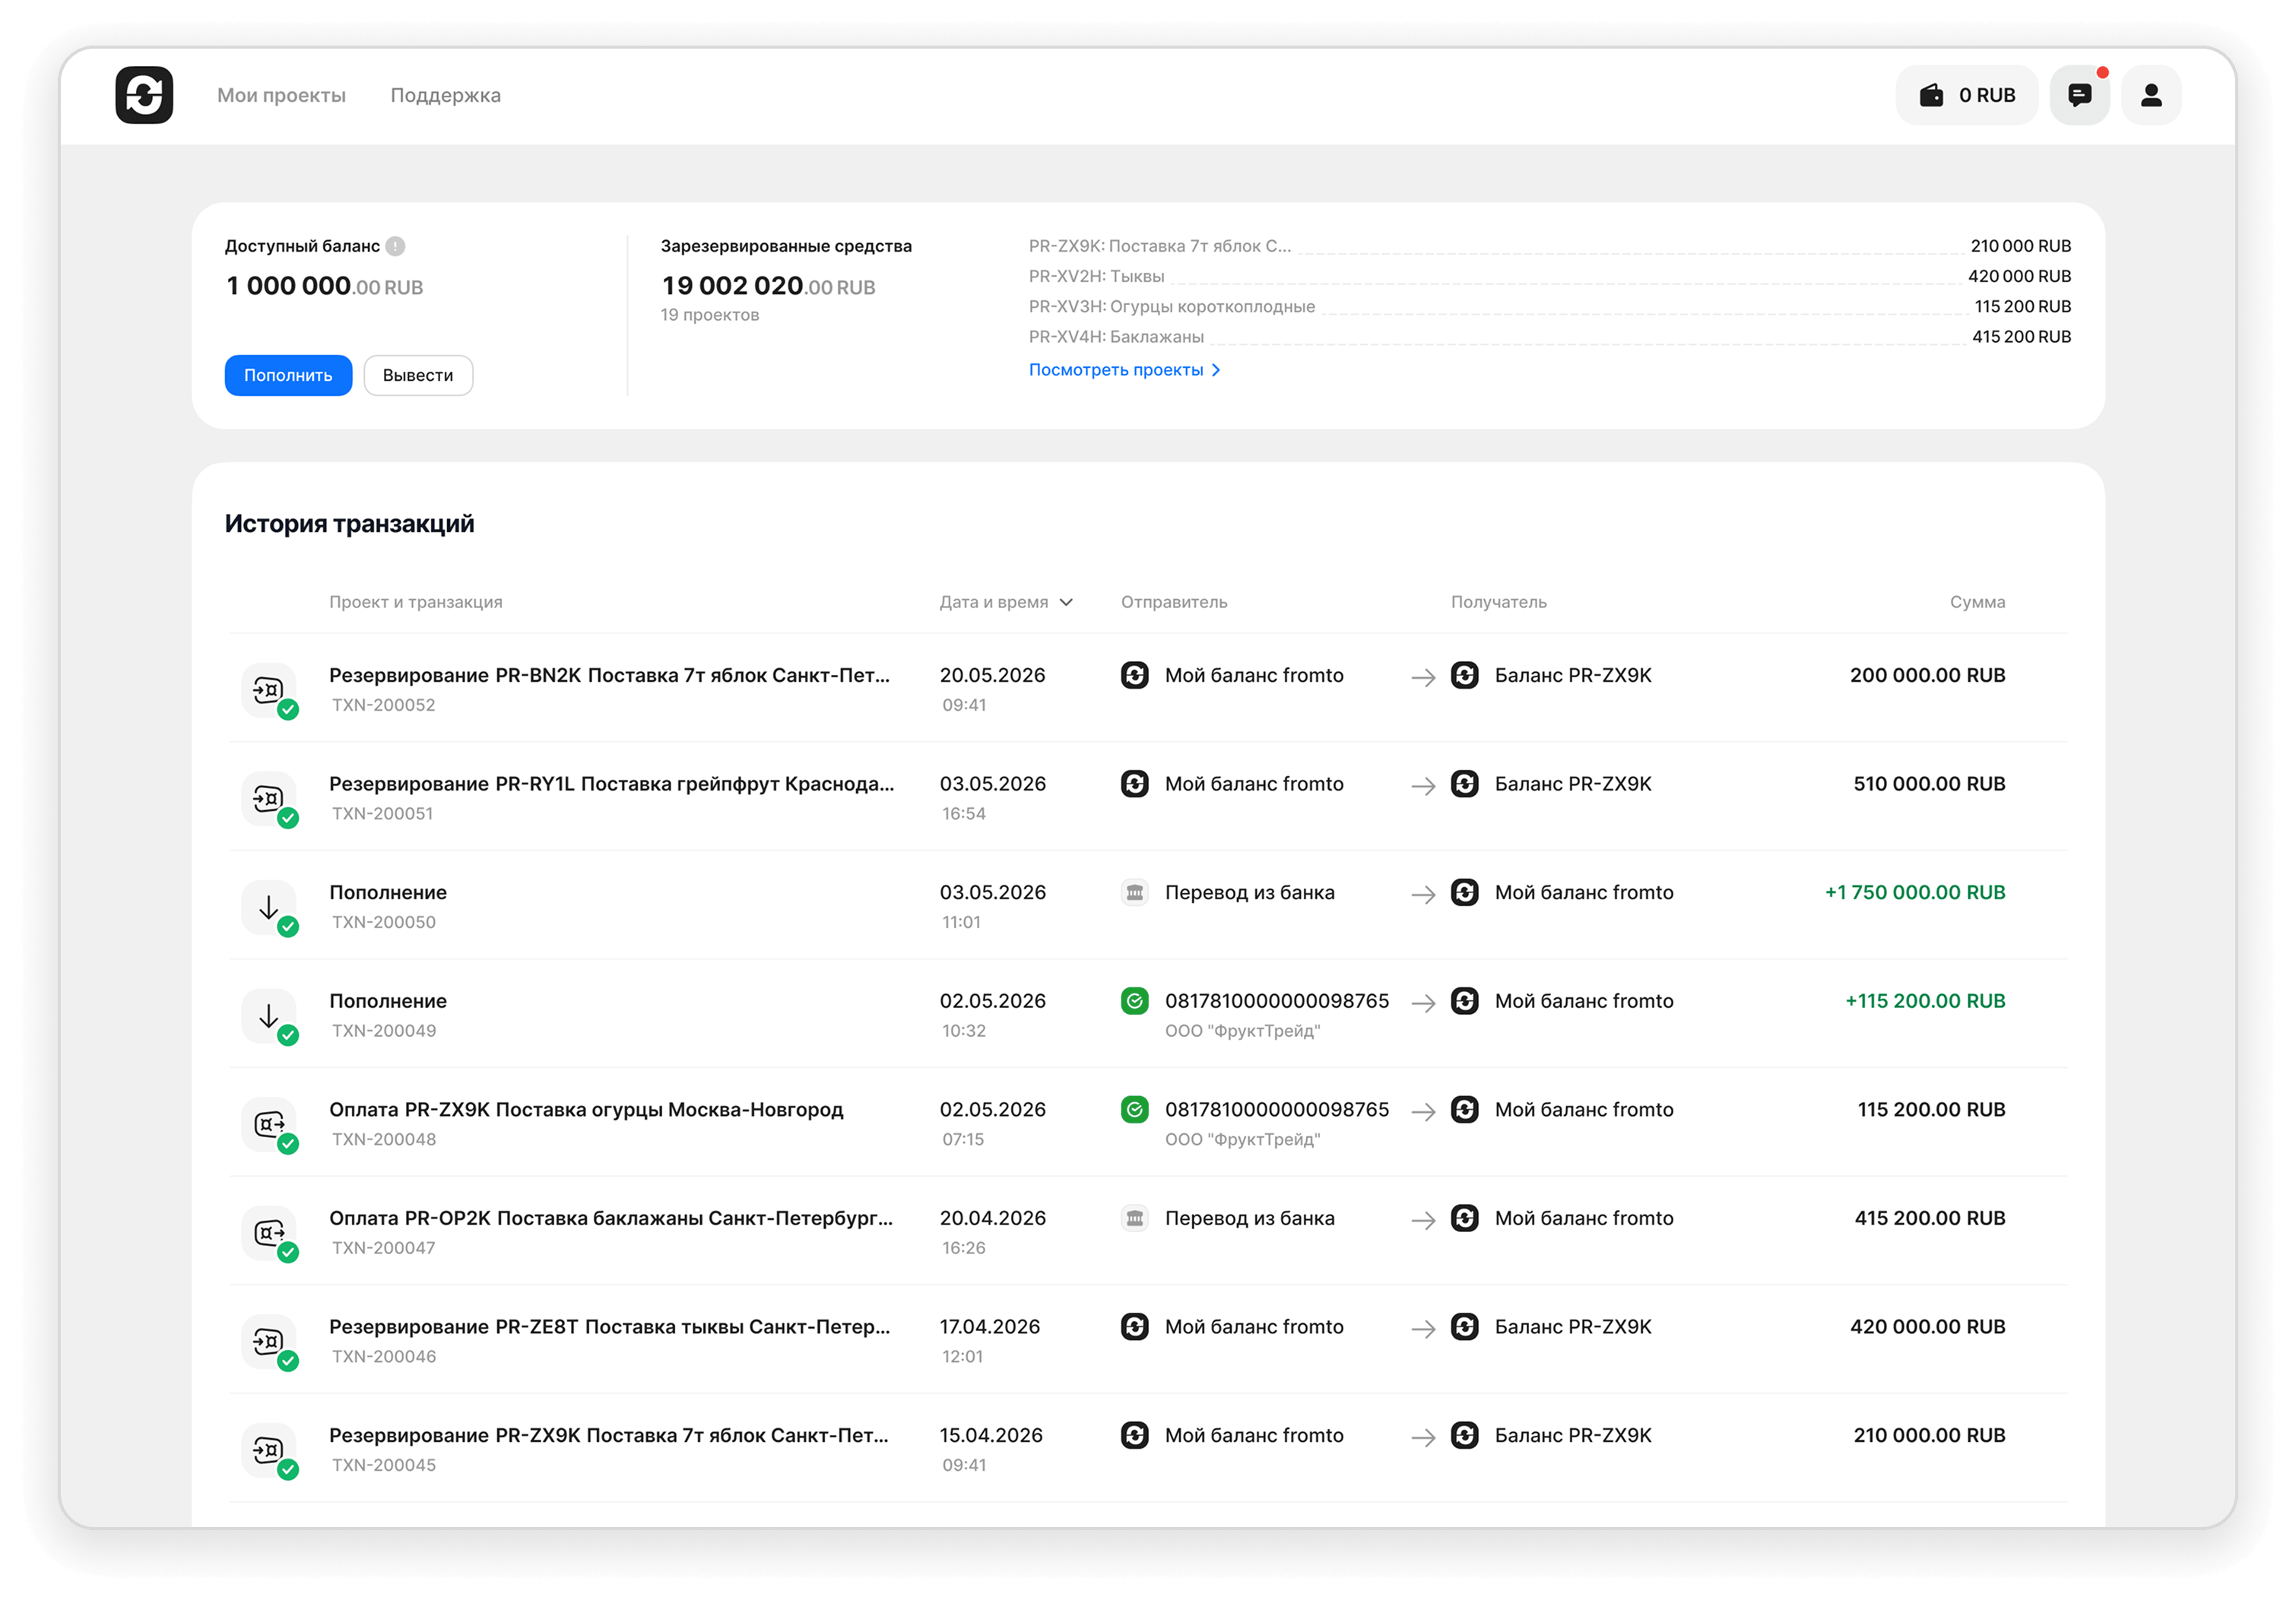Click the Сумма column header
The image size is (2296, 1600).
click(1977, 602)
